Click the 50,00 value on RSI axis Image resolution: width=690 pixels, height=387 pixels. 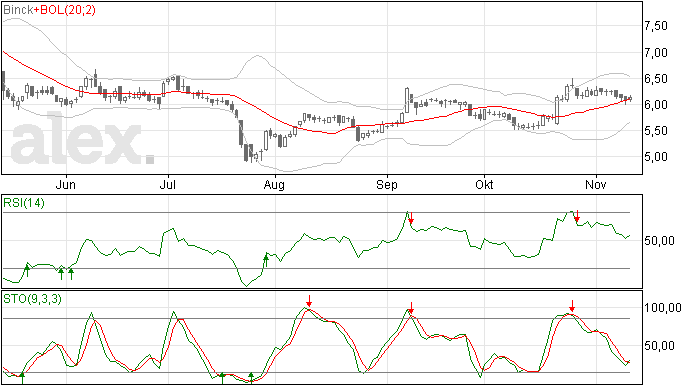[x=659, y=241]
